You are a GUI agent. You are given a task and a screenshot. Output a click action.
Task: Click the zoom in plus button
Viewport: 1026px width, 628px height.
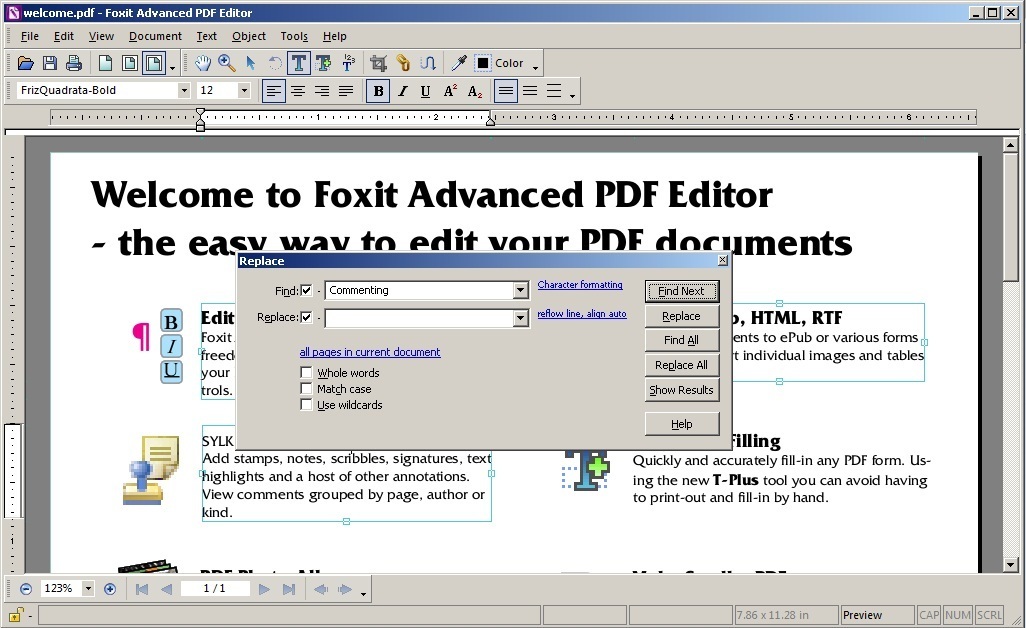(x=110, y=589)
